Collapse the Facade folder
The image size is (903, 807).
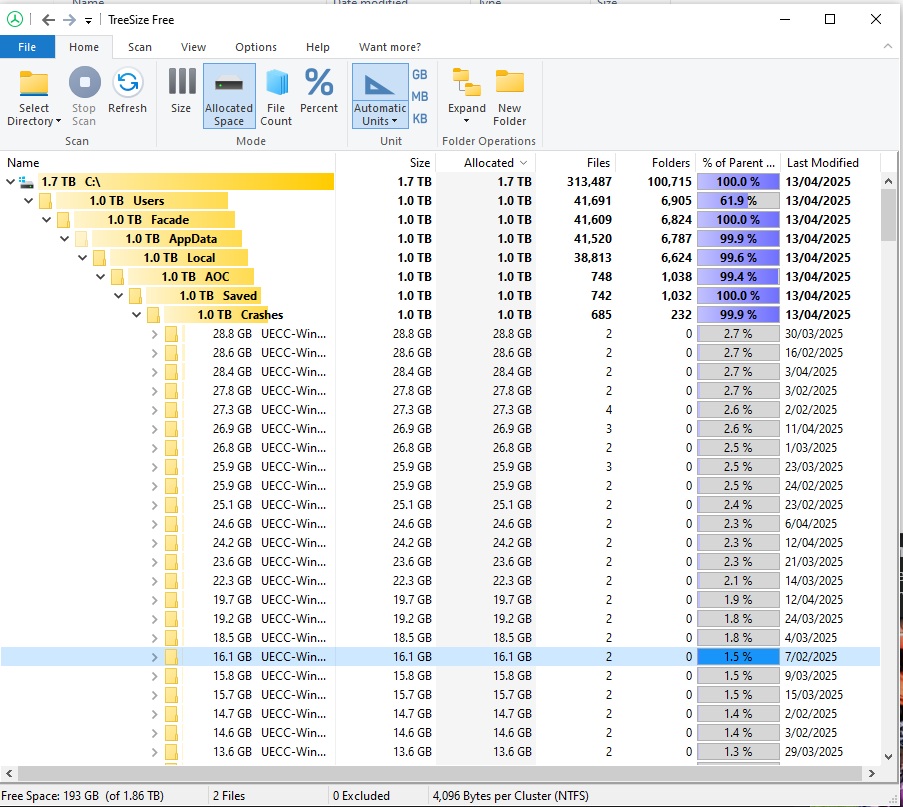coord(47,220)
